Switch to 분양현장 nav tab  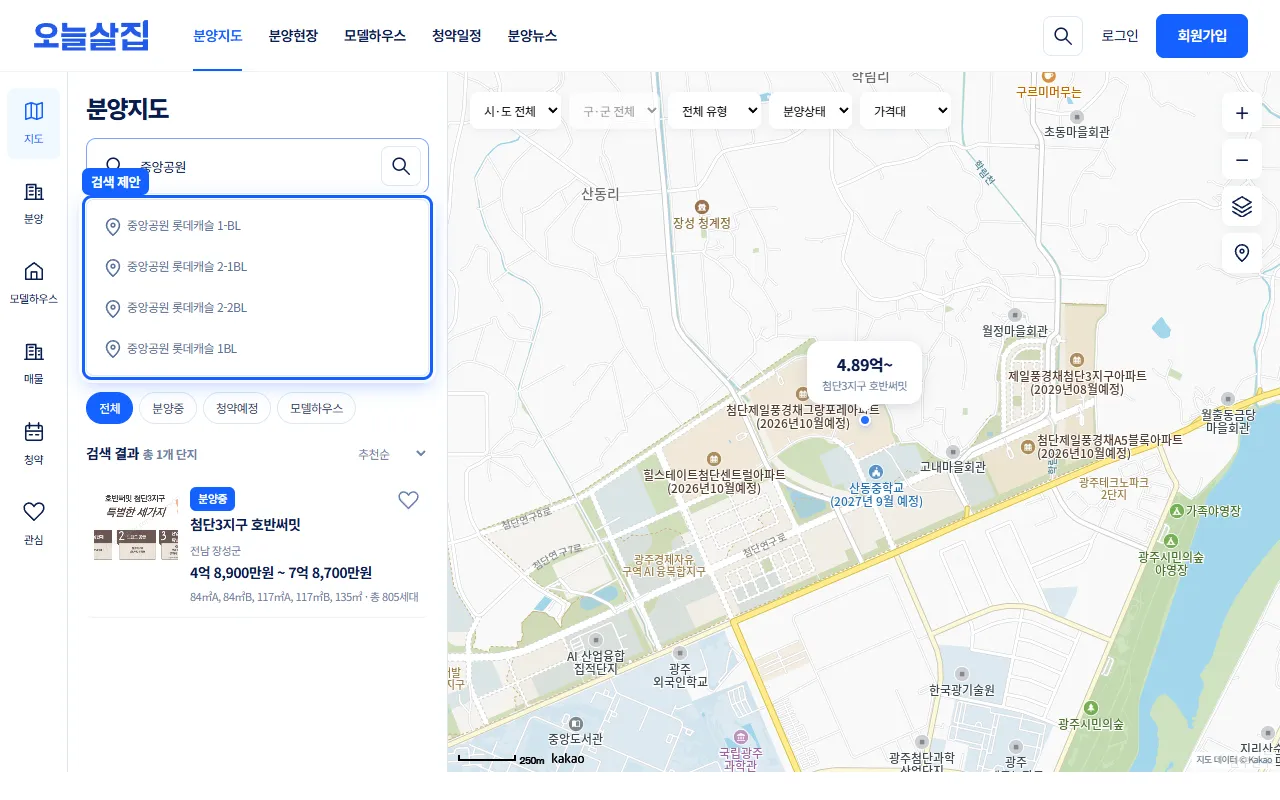(293, 36)
